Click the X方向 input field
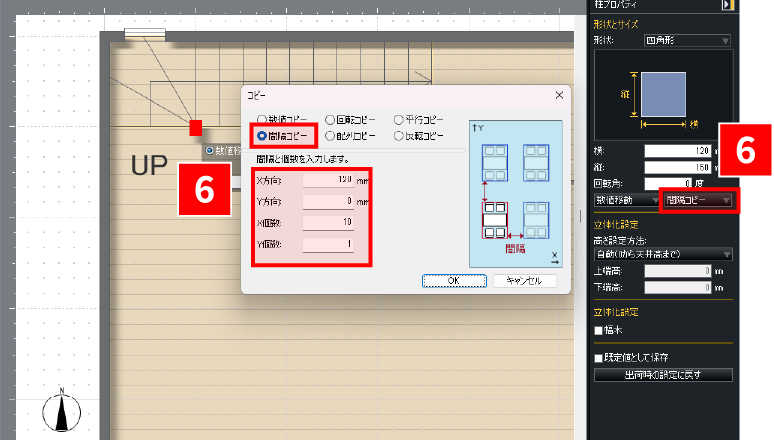The image size is (774, 441). click(328, 180)
